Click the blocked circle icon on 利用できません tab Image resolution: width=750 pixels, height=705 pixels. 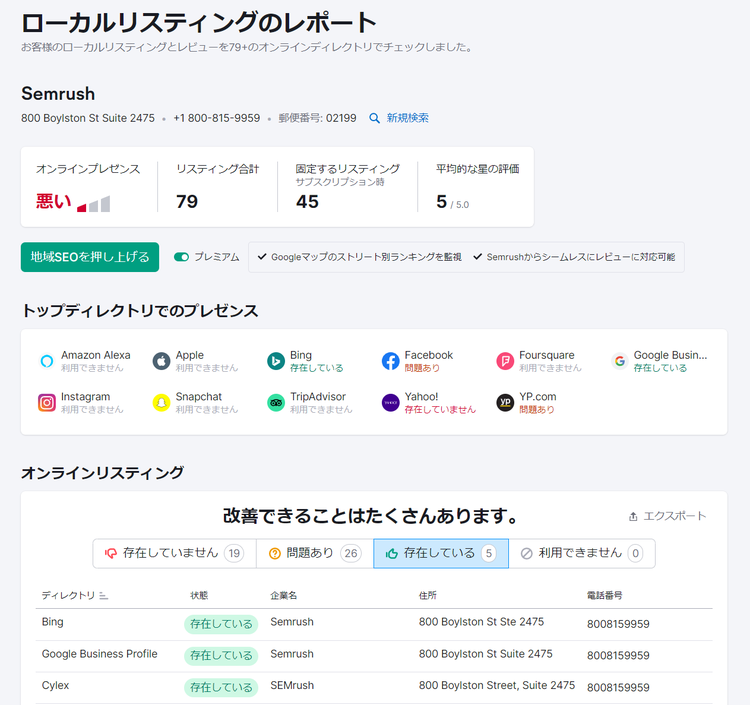(x=526, y=553)
